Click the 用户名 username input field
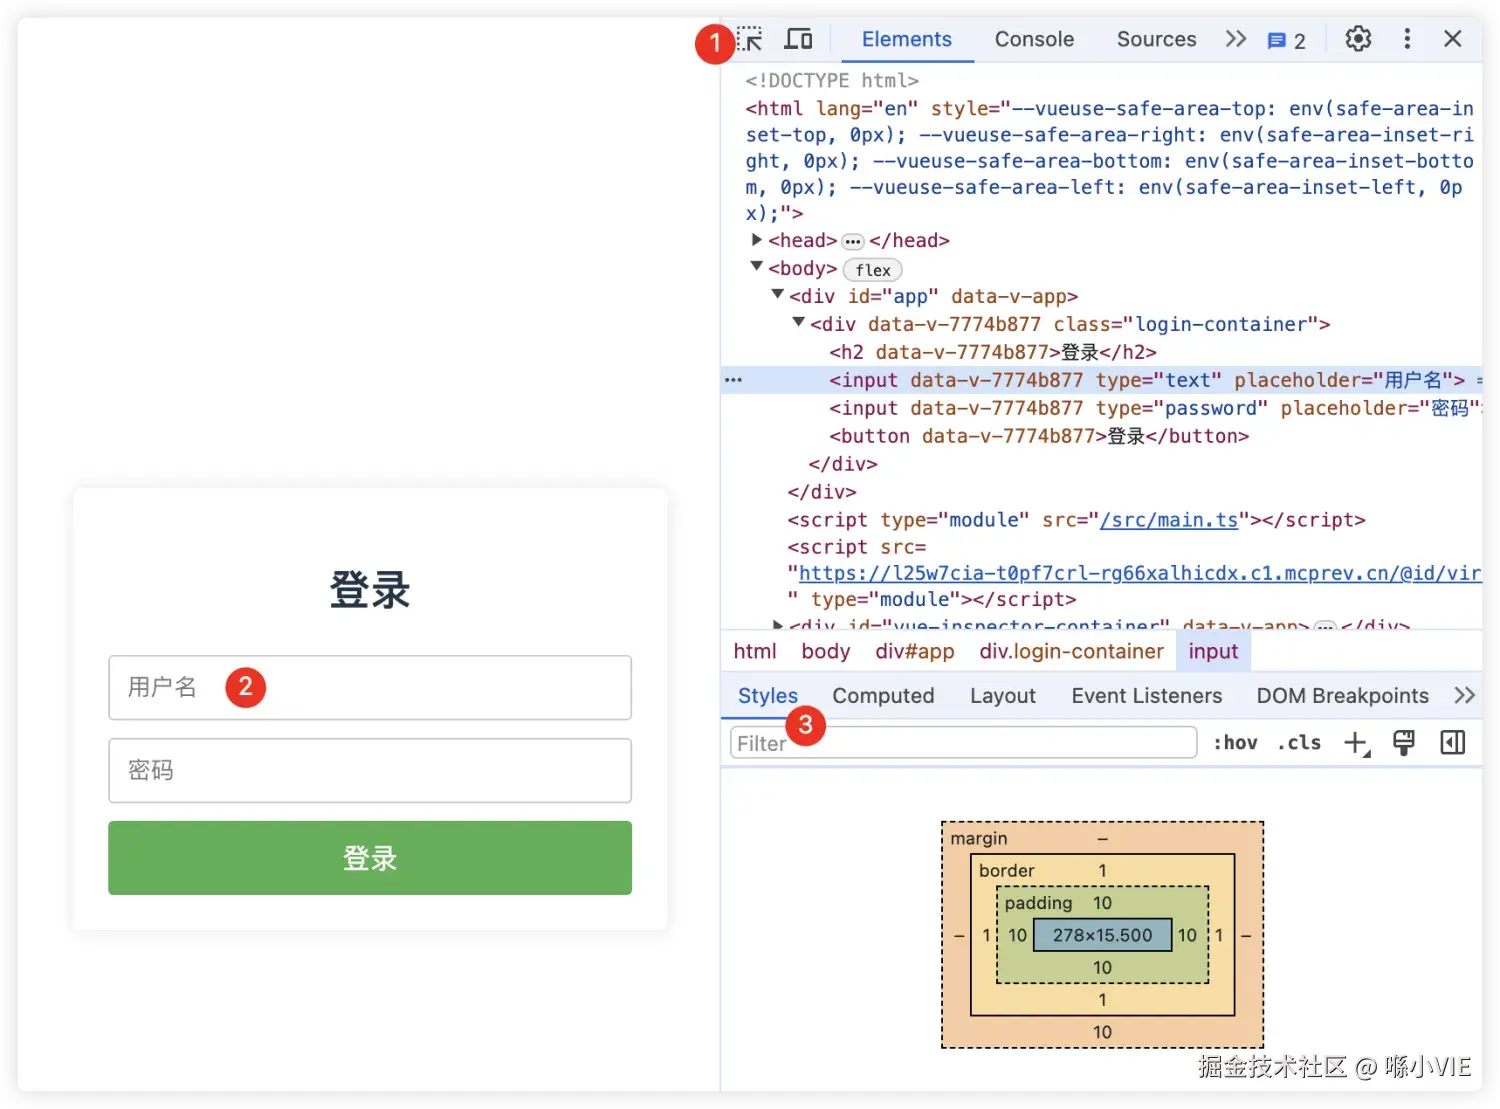The image size is (1500, 1109). pyautogui.click(x=370, y=687)
